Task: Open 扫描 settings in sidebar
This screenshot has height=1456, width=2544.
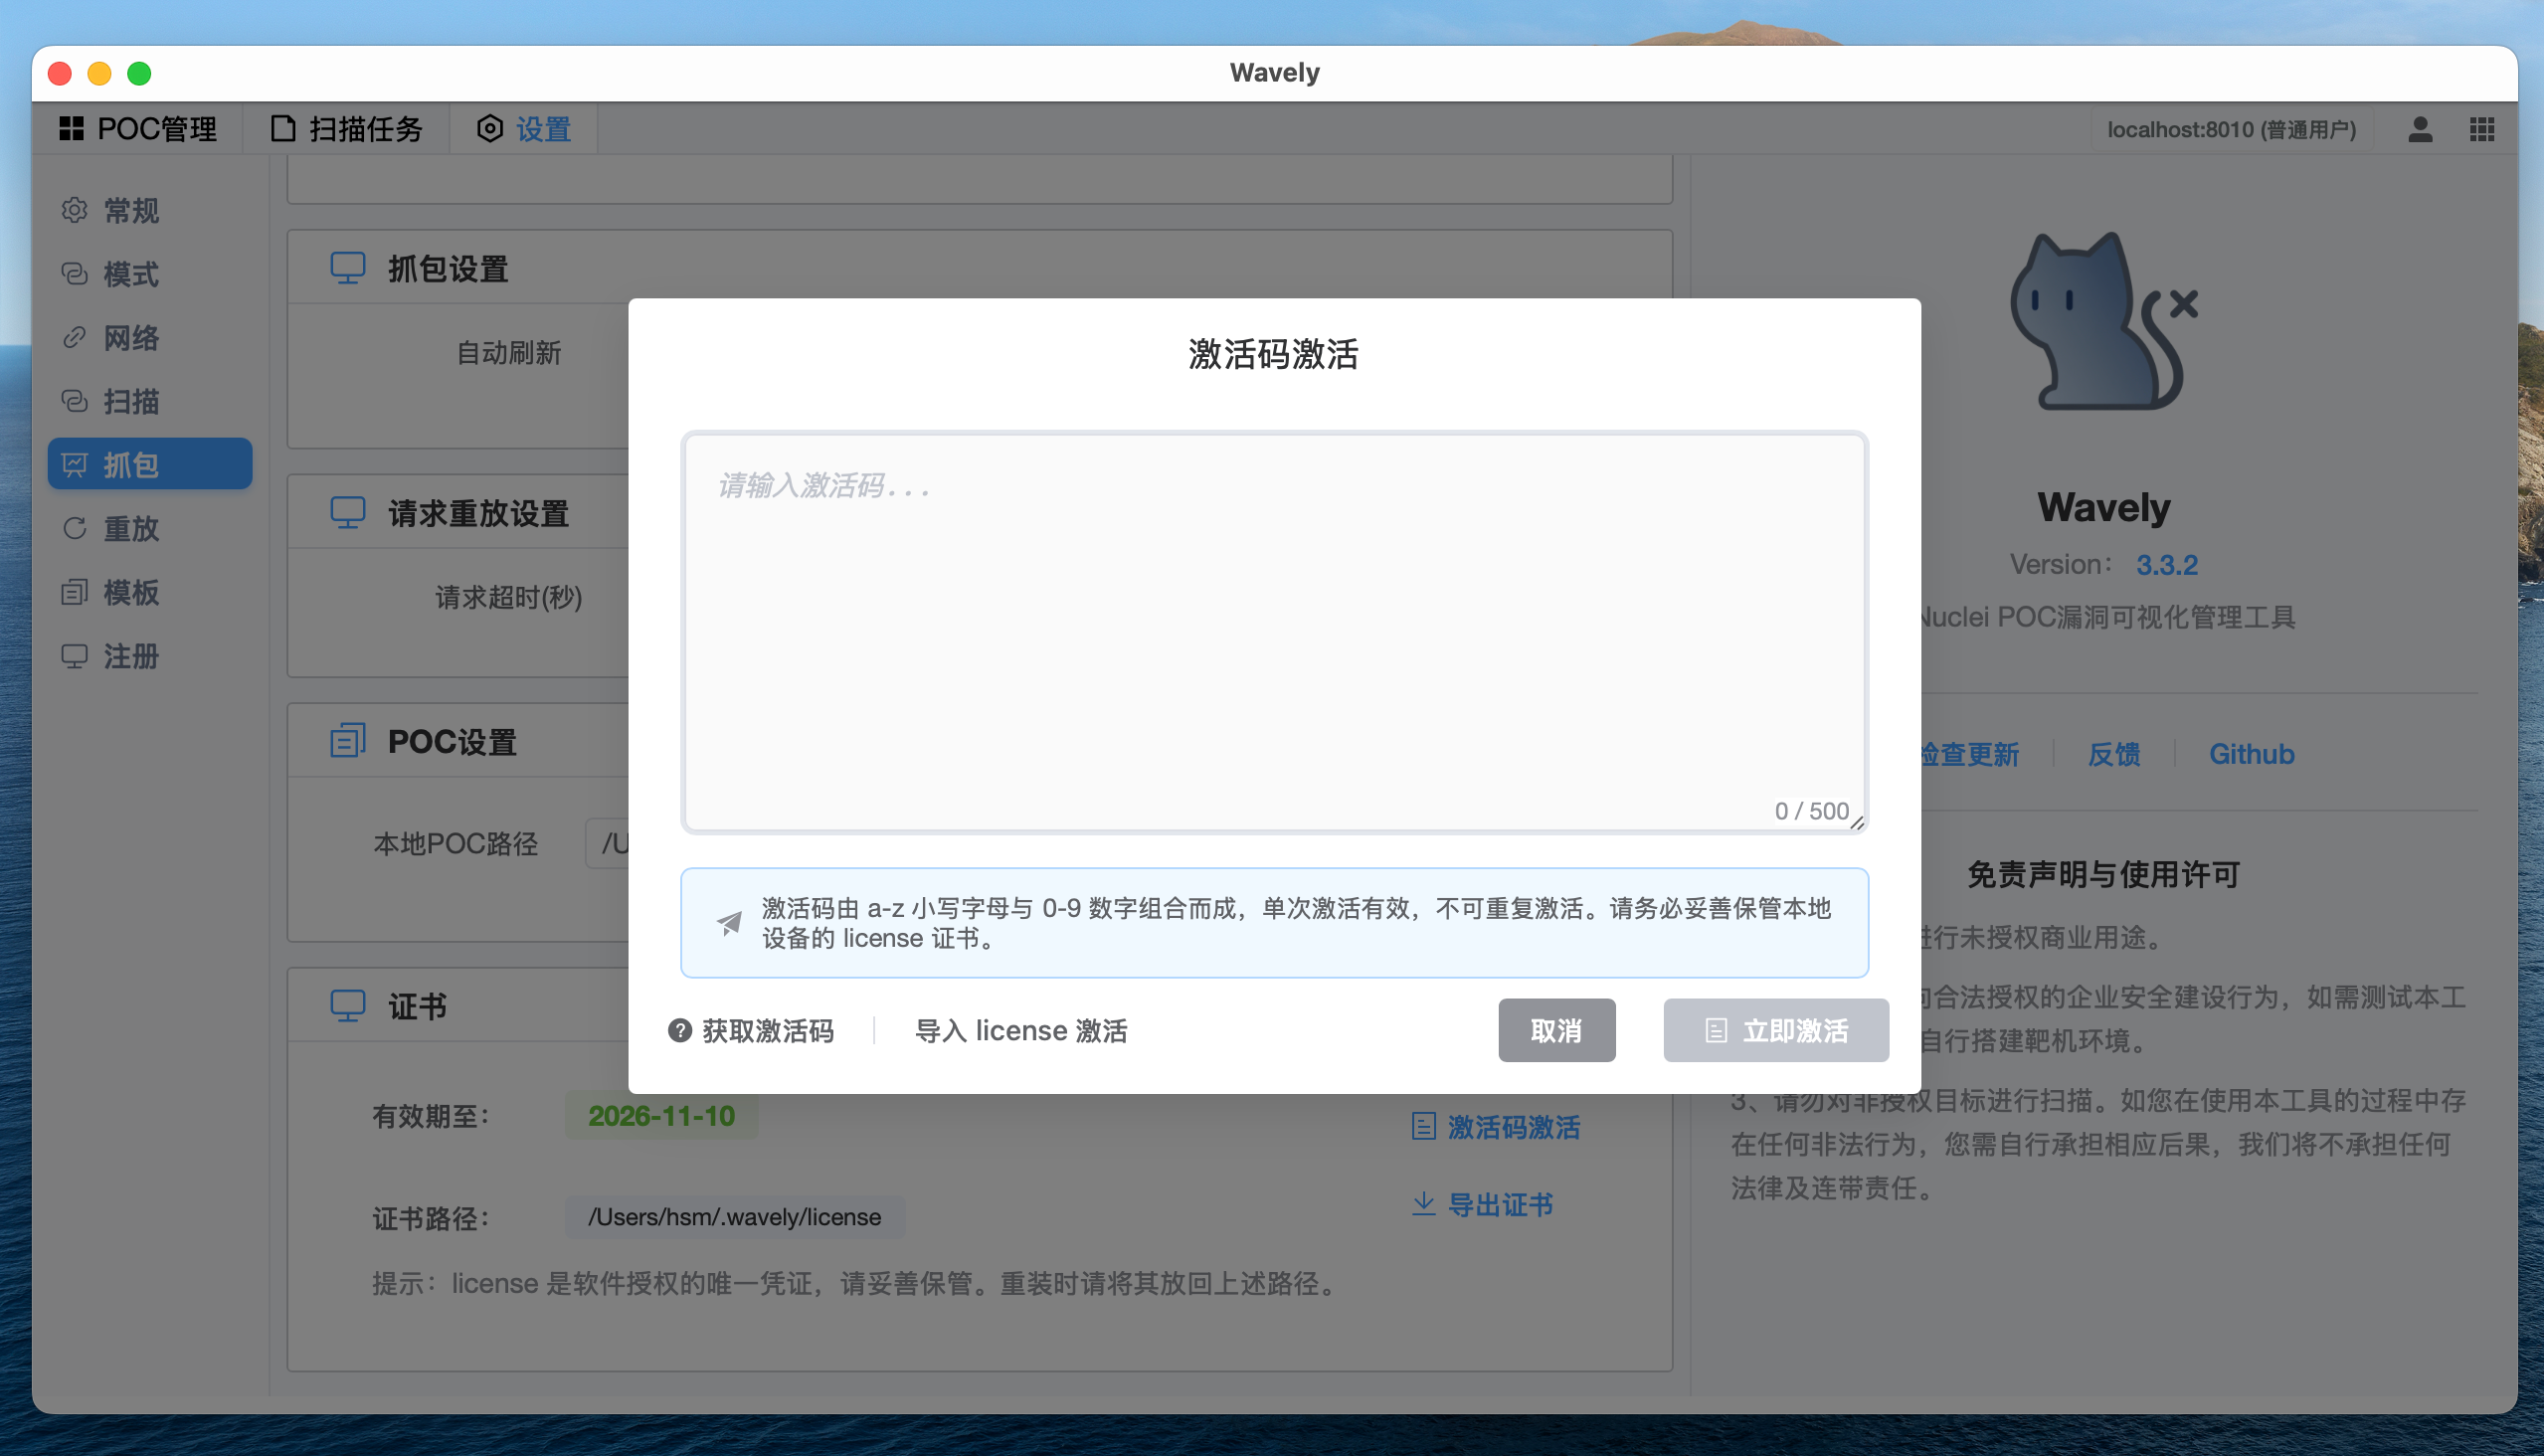Action: coord(150,401)
